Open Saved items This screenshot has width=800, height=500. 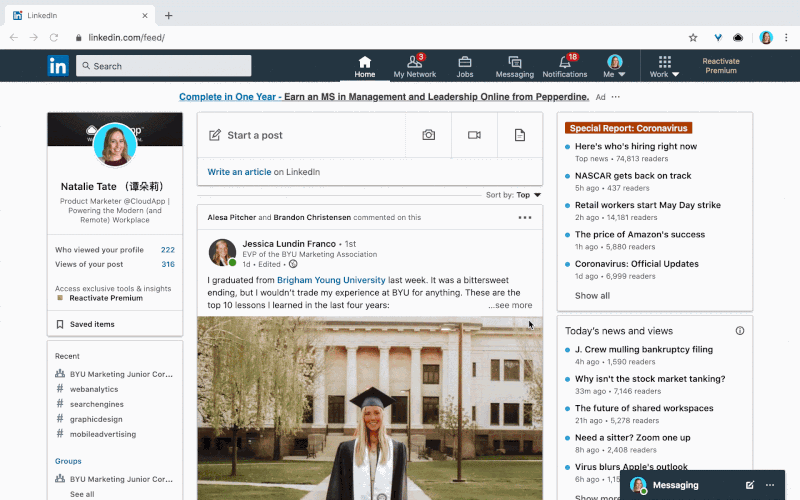point(92,324)
